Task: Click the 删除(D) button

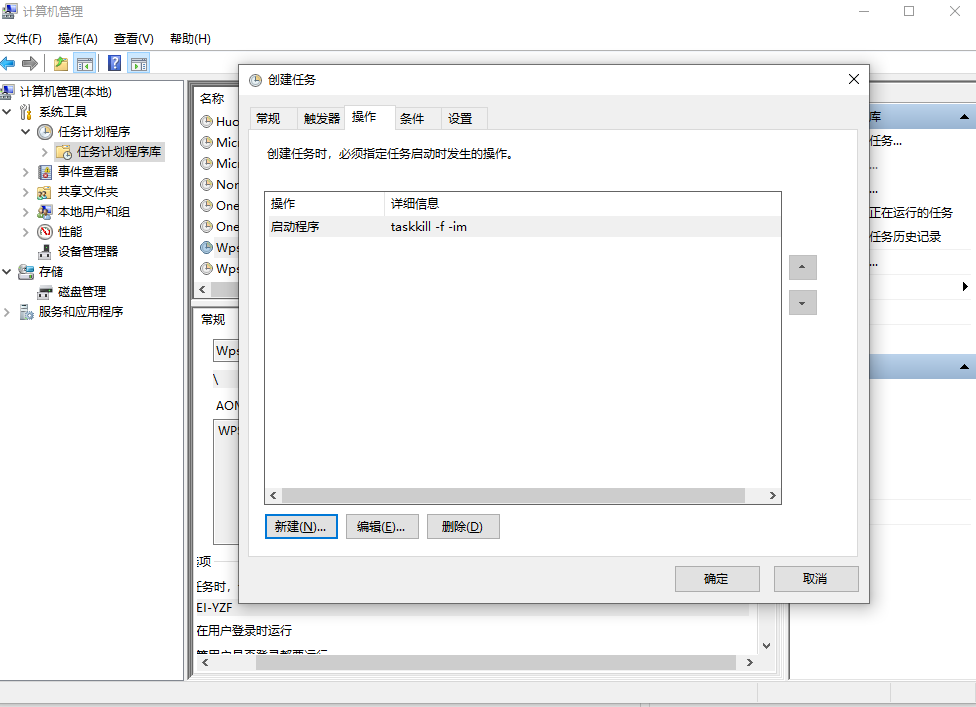Action: tap(463, 526)
